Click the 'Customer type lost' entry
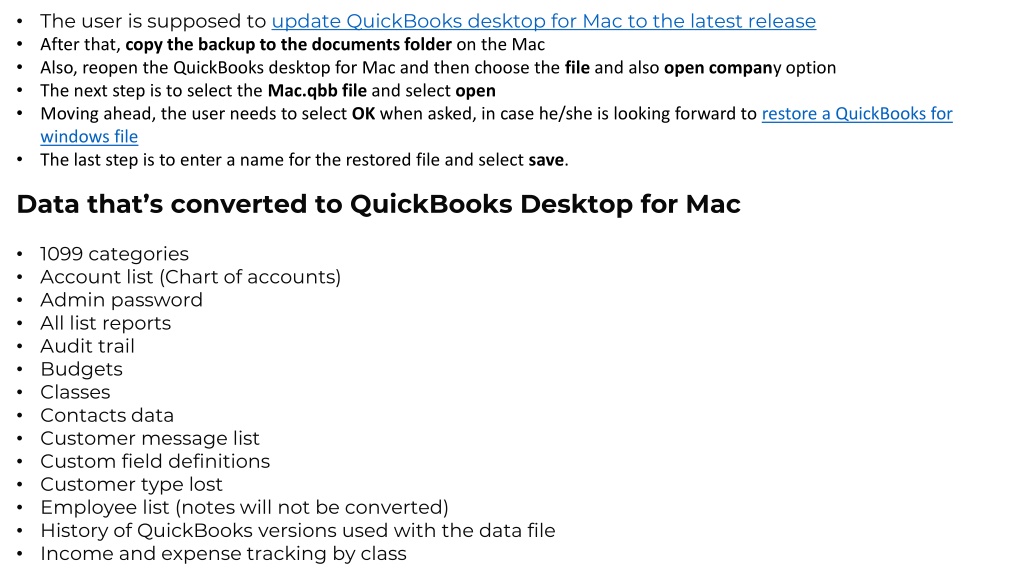 coord(131,485)
